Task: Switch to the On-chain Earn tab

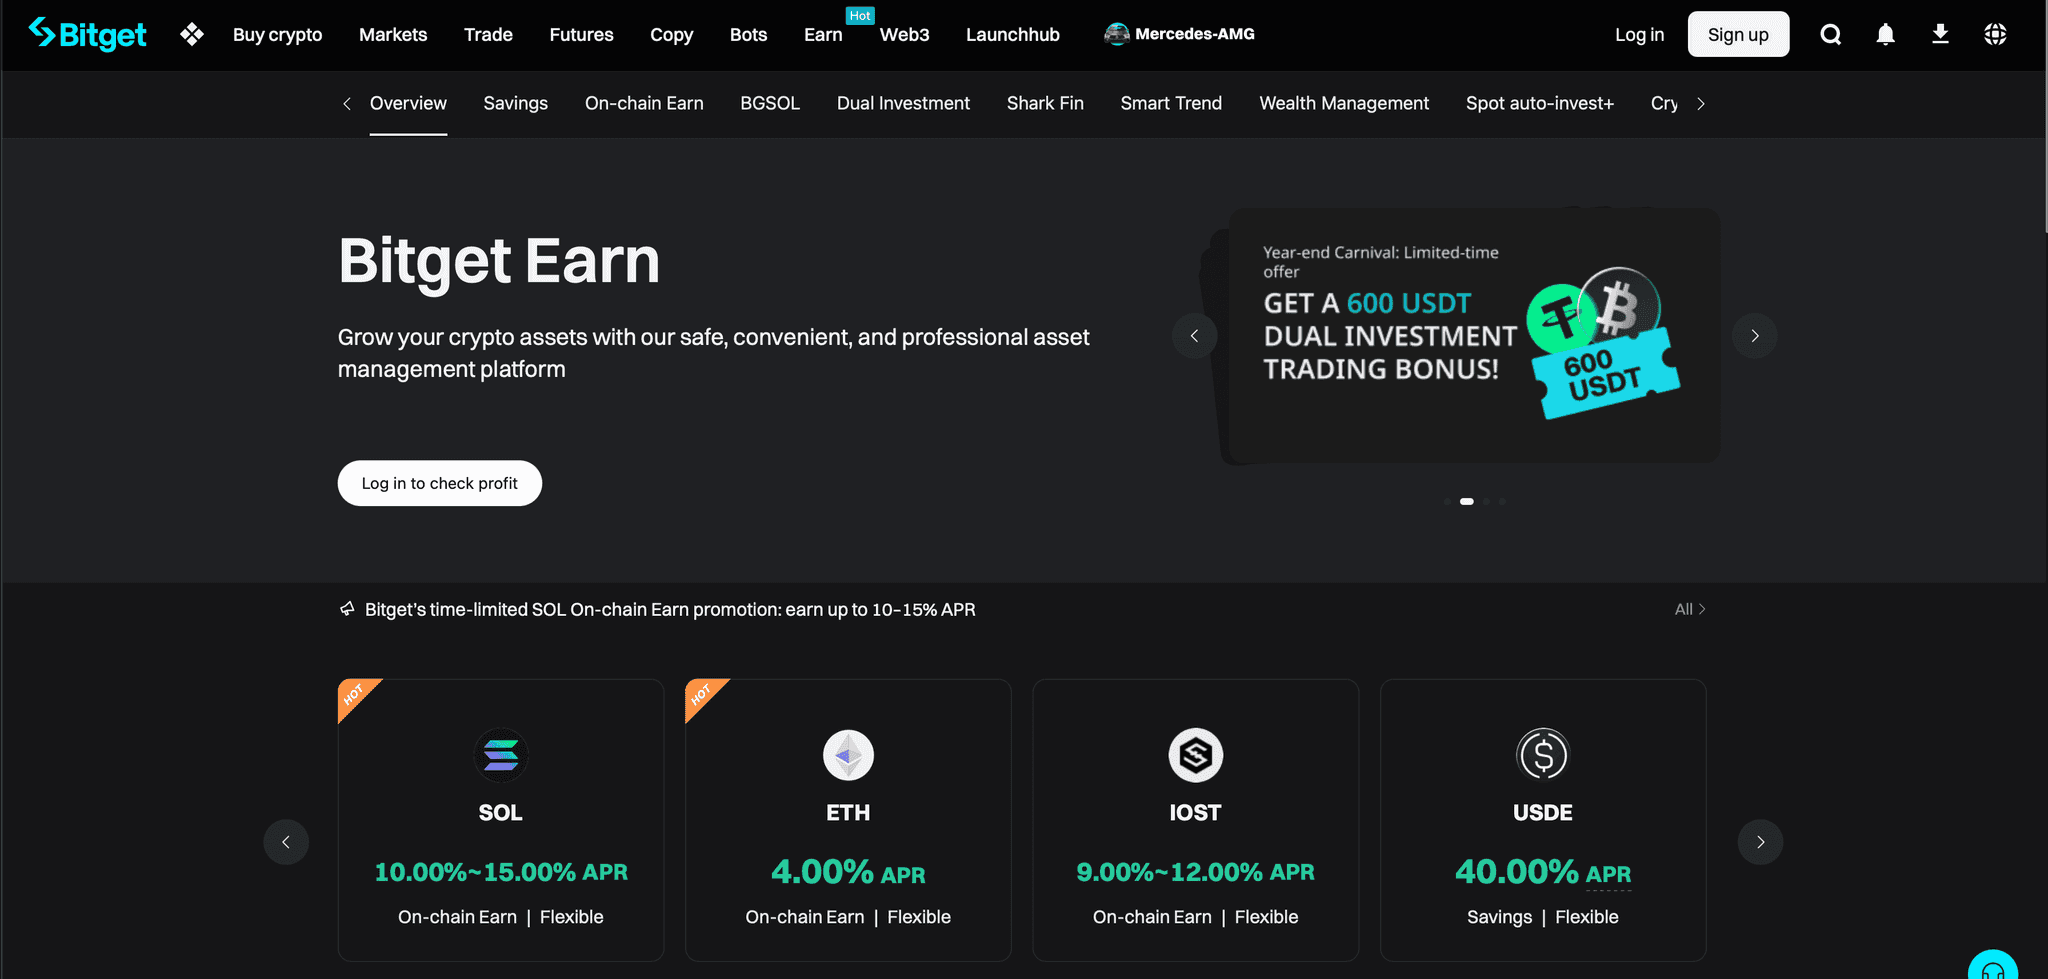Action: pos(644,103)
